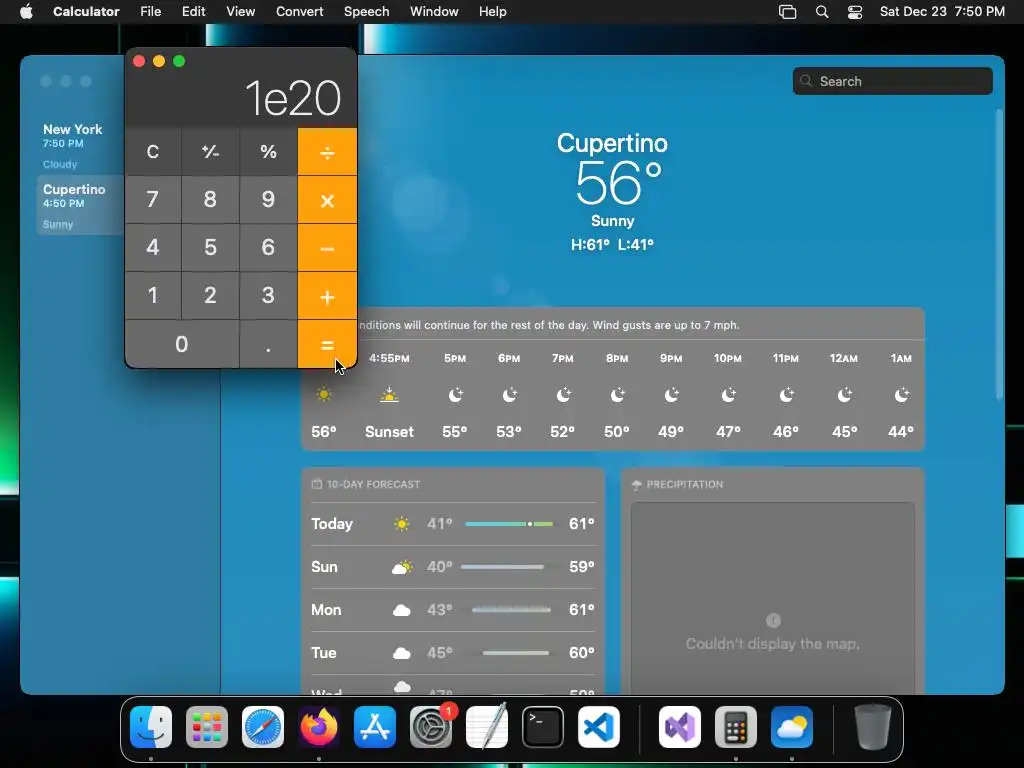Screen dimensions: 1024x768
Task: Click the Mon forecast row
Action: (x=453, y=610)
